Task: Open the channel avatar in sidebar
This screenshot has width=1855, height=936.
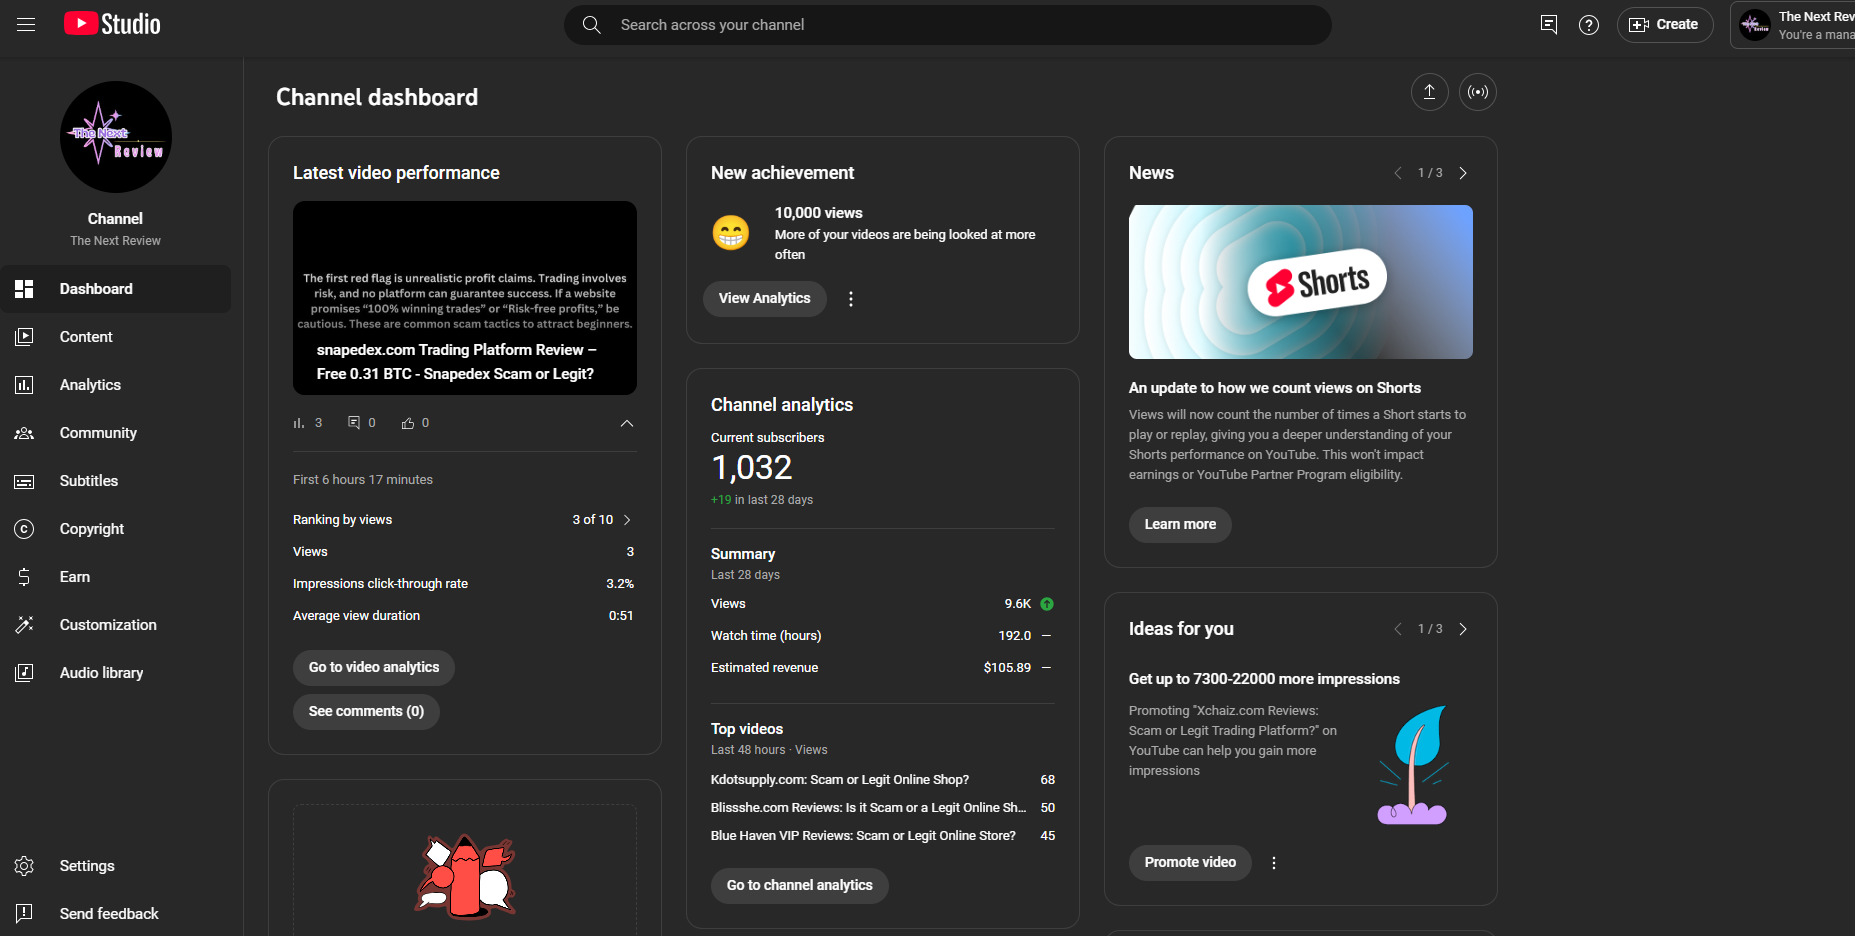Action: 116,137
